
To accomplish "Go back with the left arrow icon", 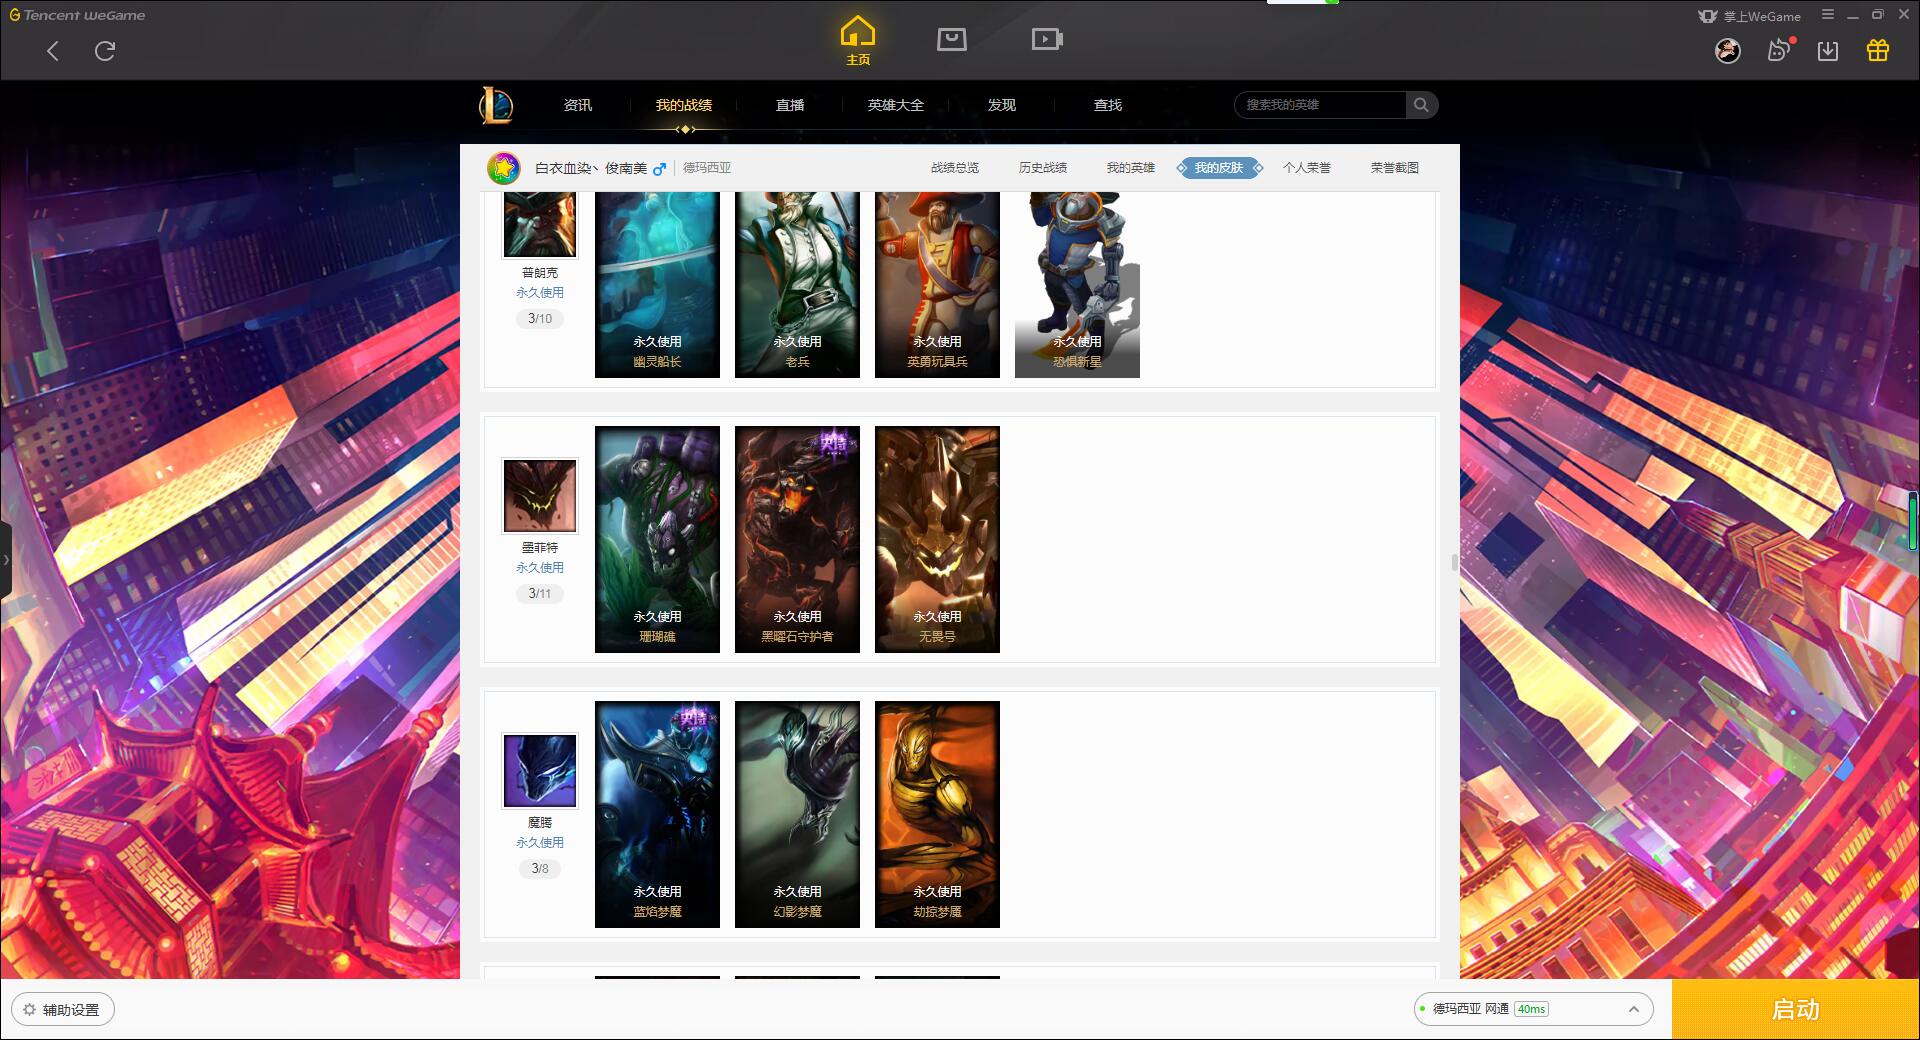I will tap(53, 51).
